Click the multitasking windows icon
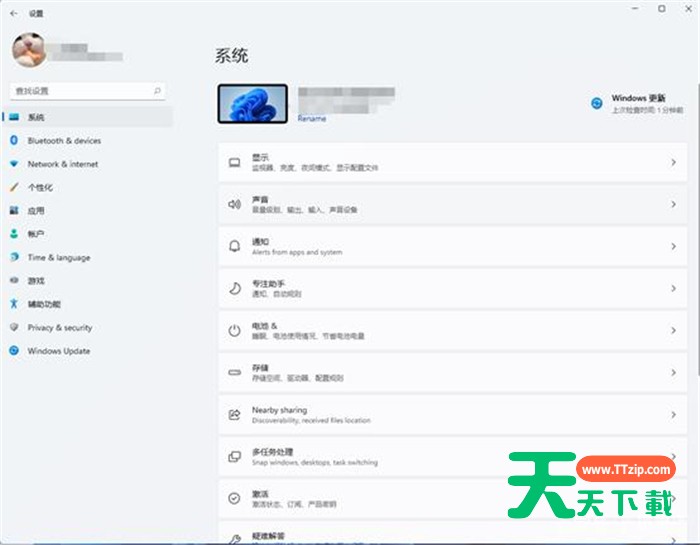 (x=234, y=457)
